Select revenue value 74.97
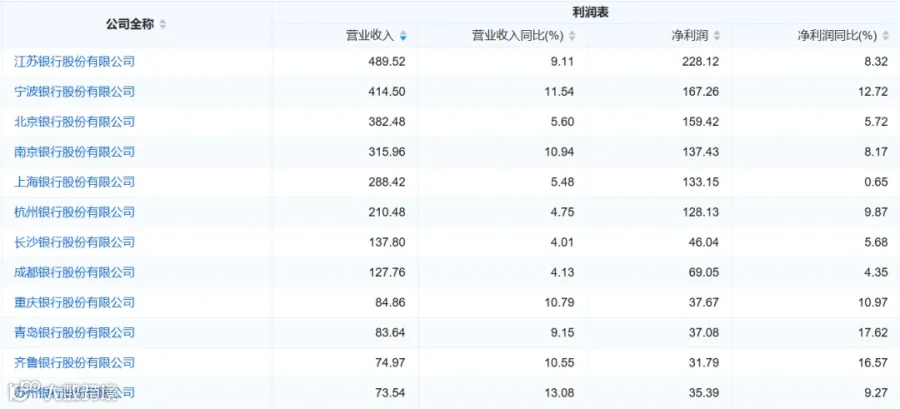 (x=390, y=363)
